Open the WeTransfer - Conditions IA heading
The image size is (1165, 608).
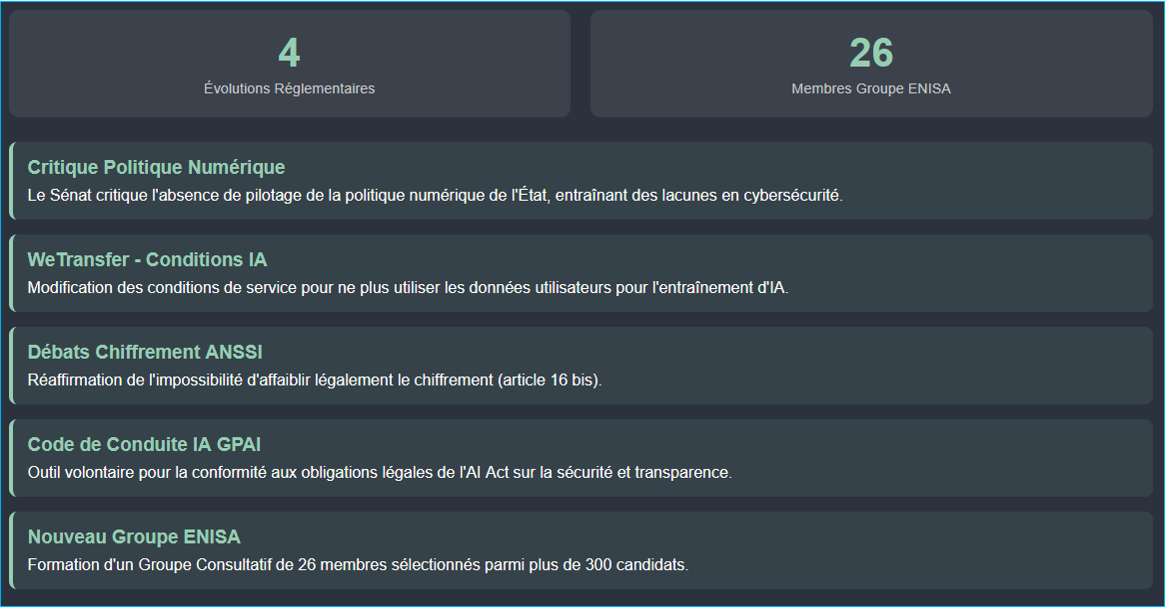[x=147, y=259]
